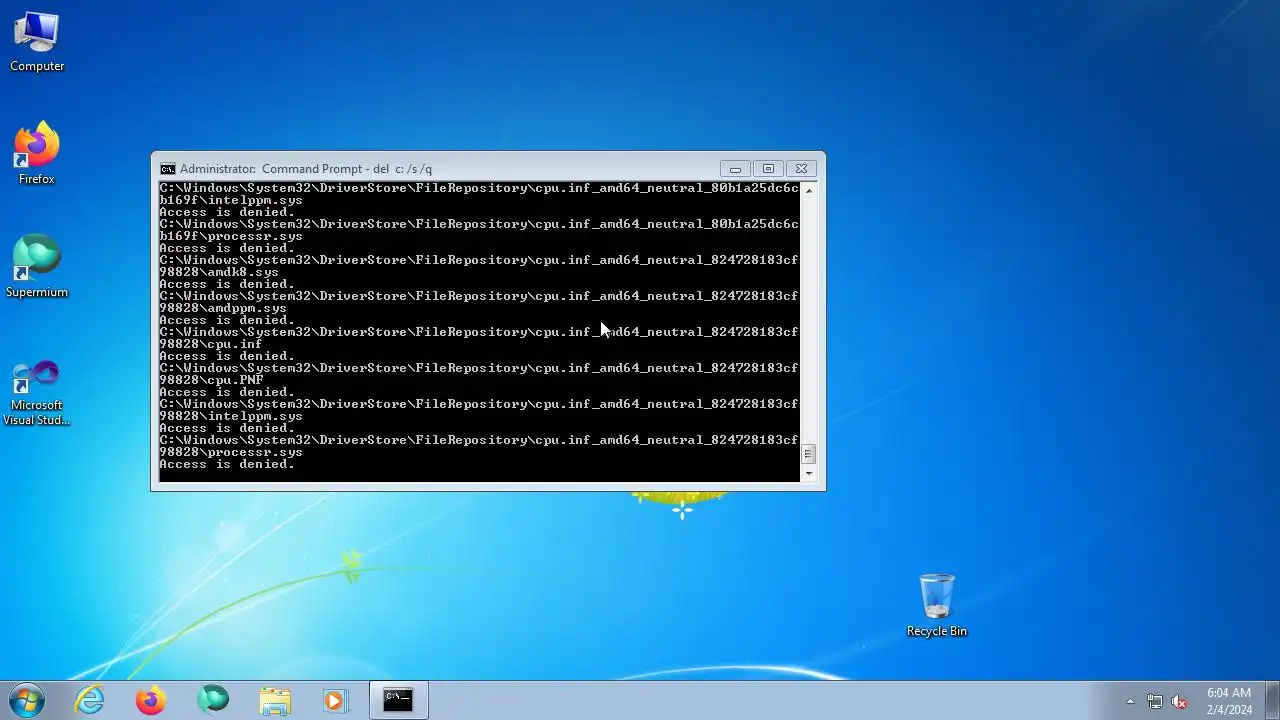Click the console scrollbar thumb
This screenshot has height=720, width=1280.
click(x=809, y=454)
